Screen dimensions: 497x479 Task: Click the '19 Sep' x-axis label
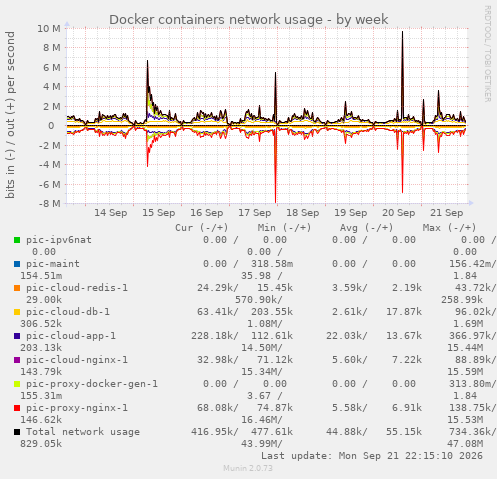click(351, 213)
